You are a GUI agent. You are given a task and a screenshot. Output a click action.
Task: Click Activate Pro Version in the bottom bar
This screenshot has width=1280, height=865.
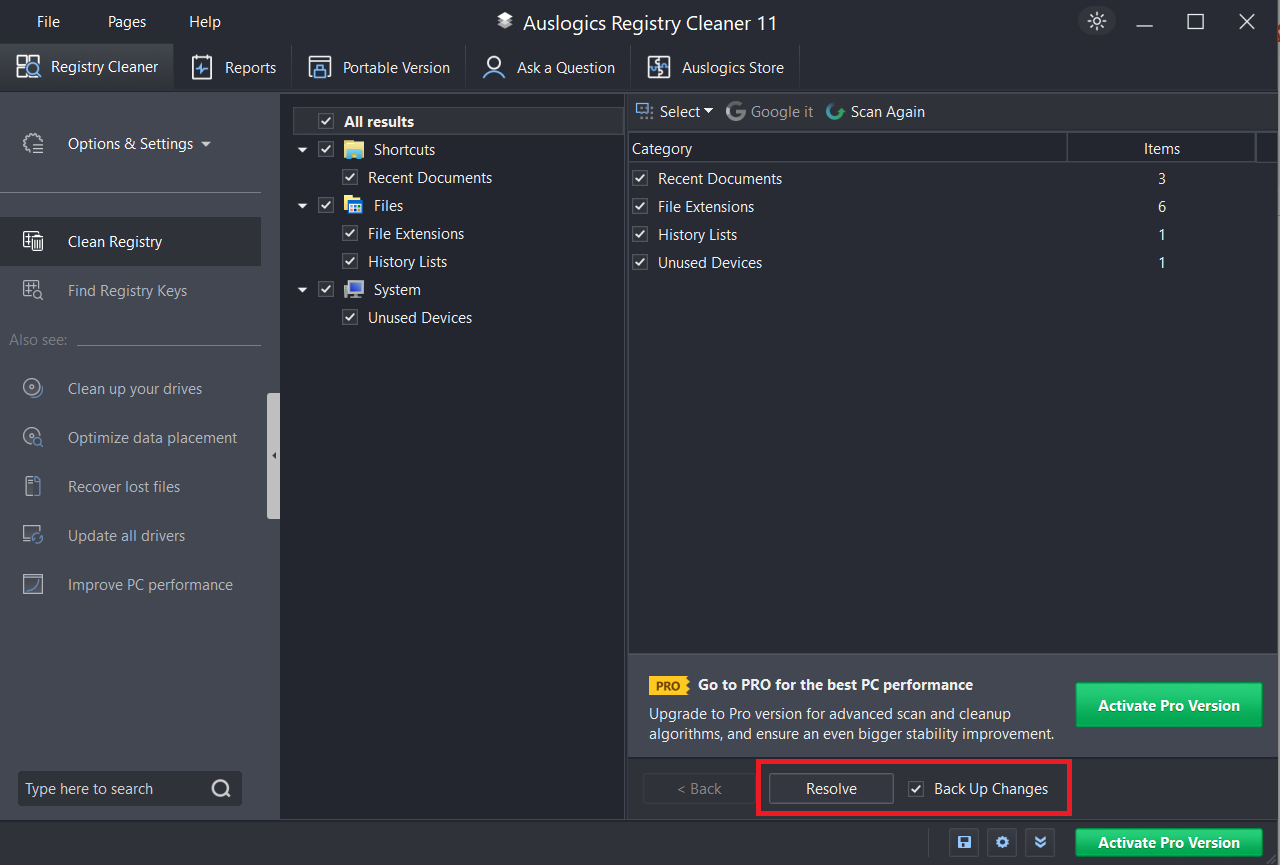1168,842
